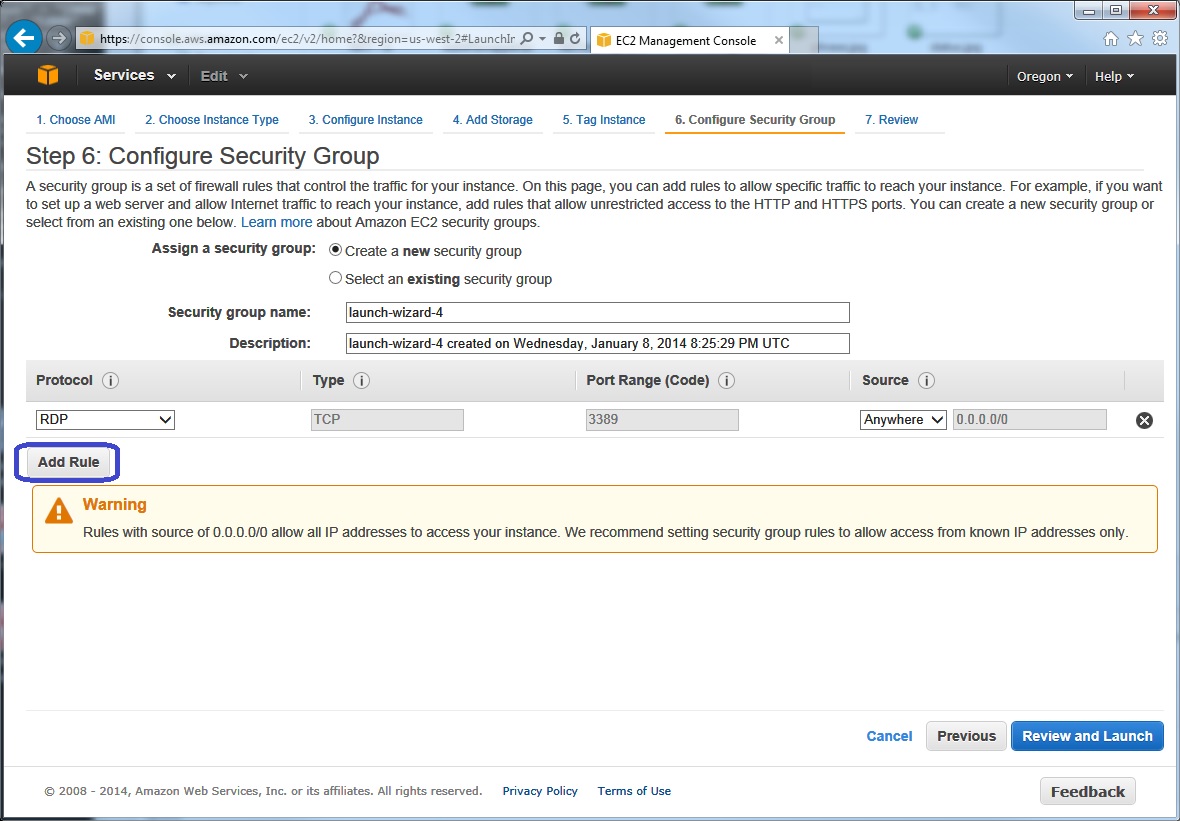Open the browser home icon
Screen dimensions: 1180x821
tap(1111, 38)
